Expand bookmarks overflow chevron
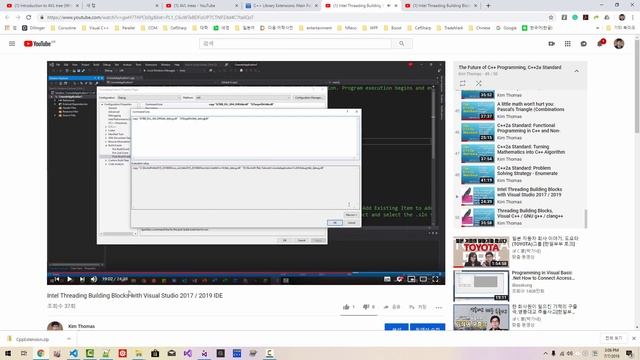The height and width of the screenshot is (360, 640). coord(598,28)
